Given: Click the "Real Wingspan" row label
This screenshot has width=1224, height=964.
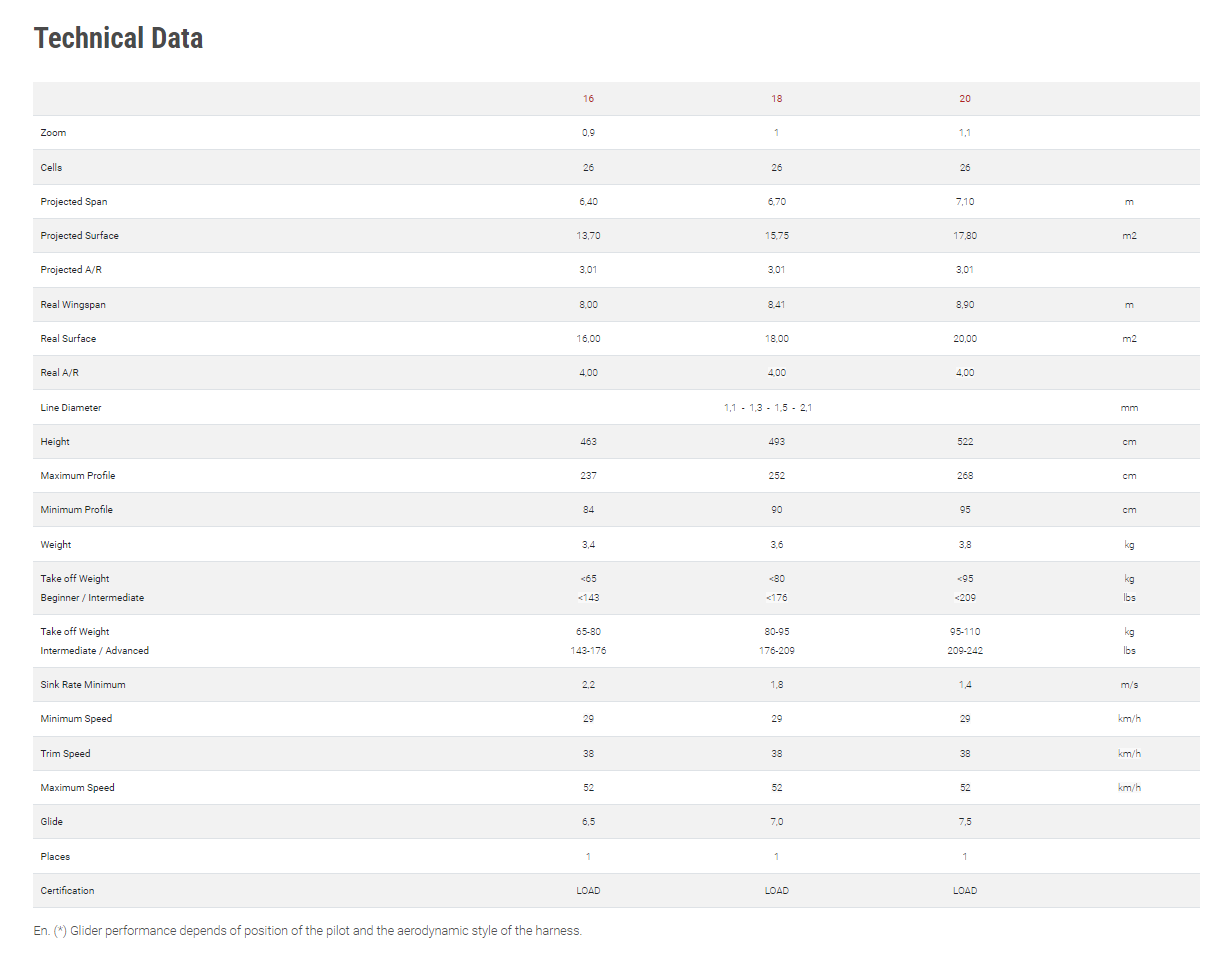Looking at the screenshot, I should (73, 305).
